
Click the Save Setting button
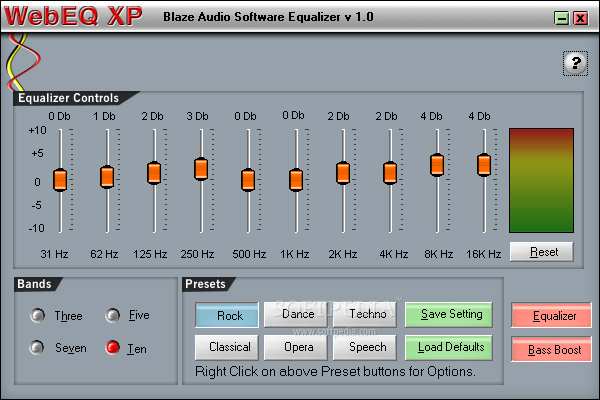(449, 315)
